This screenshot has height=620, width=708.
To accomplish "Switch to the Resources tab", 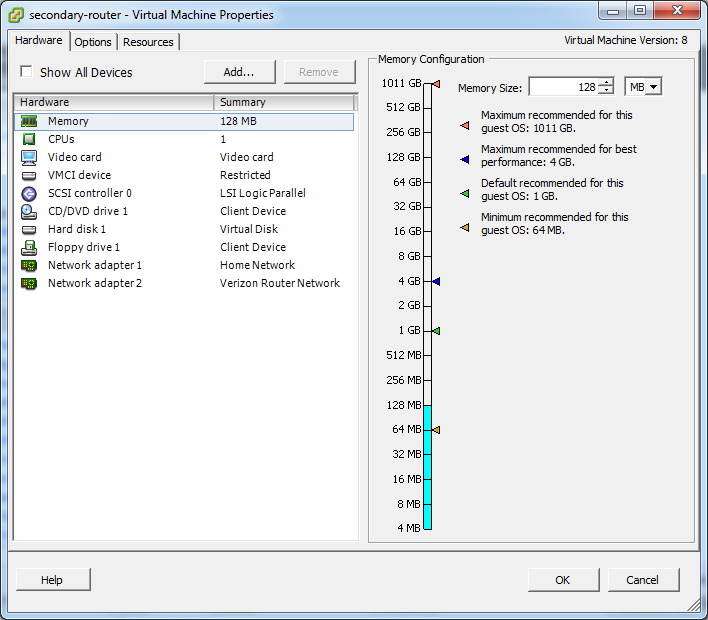I will tap(148, 42).
